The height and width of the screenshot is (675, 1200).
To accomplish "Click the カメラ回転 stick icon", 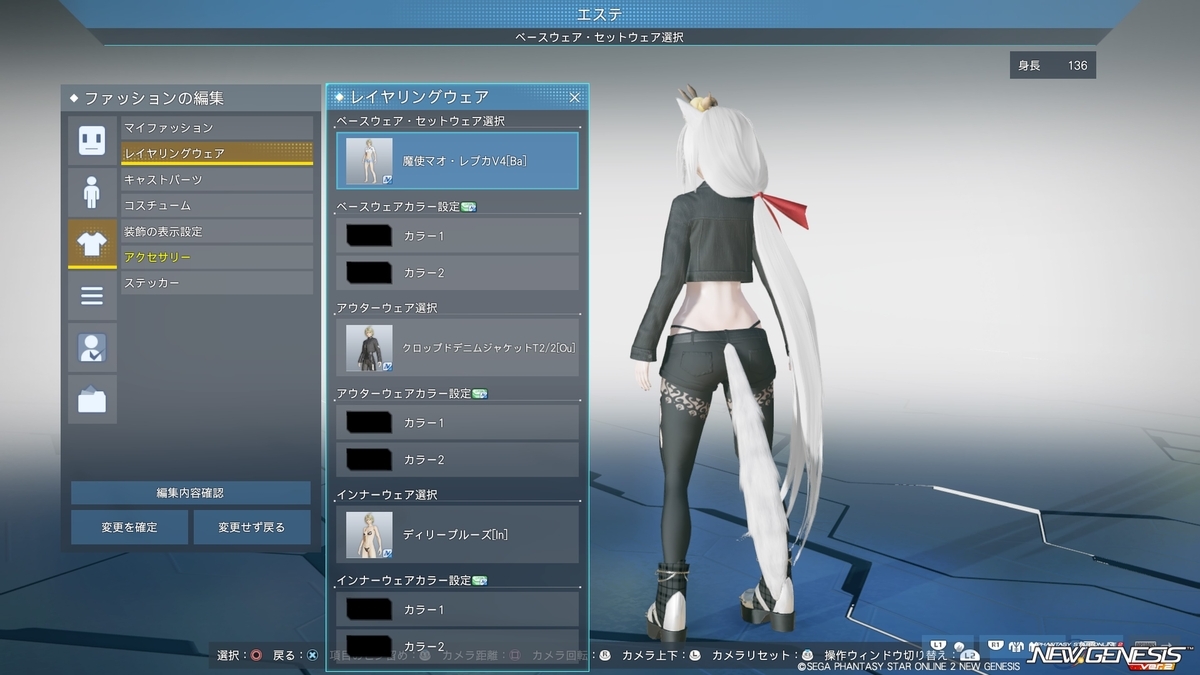I will (x=605, y=656).
